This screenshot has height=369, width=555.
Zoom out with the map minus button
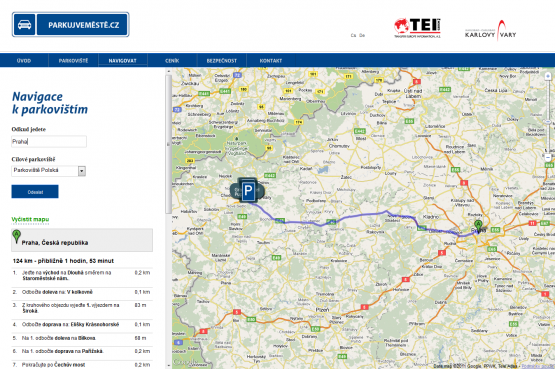pos(548,157)
